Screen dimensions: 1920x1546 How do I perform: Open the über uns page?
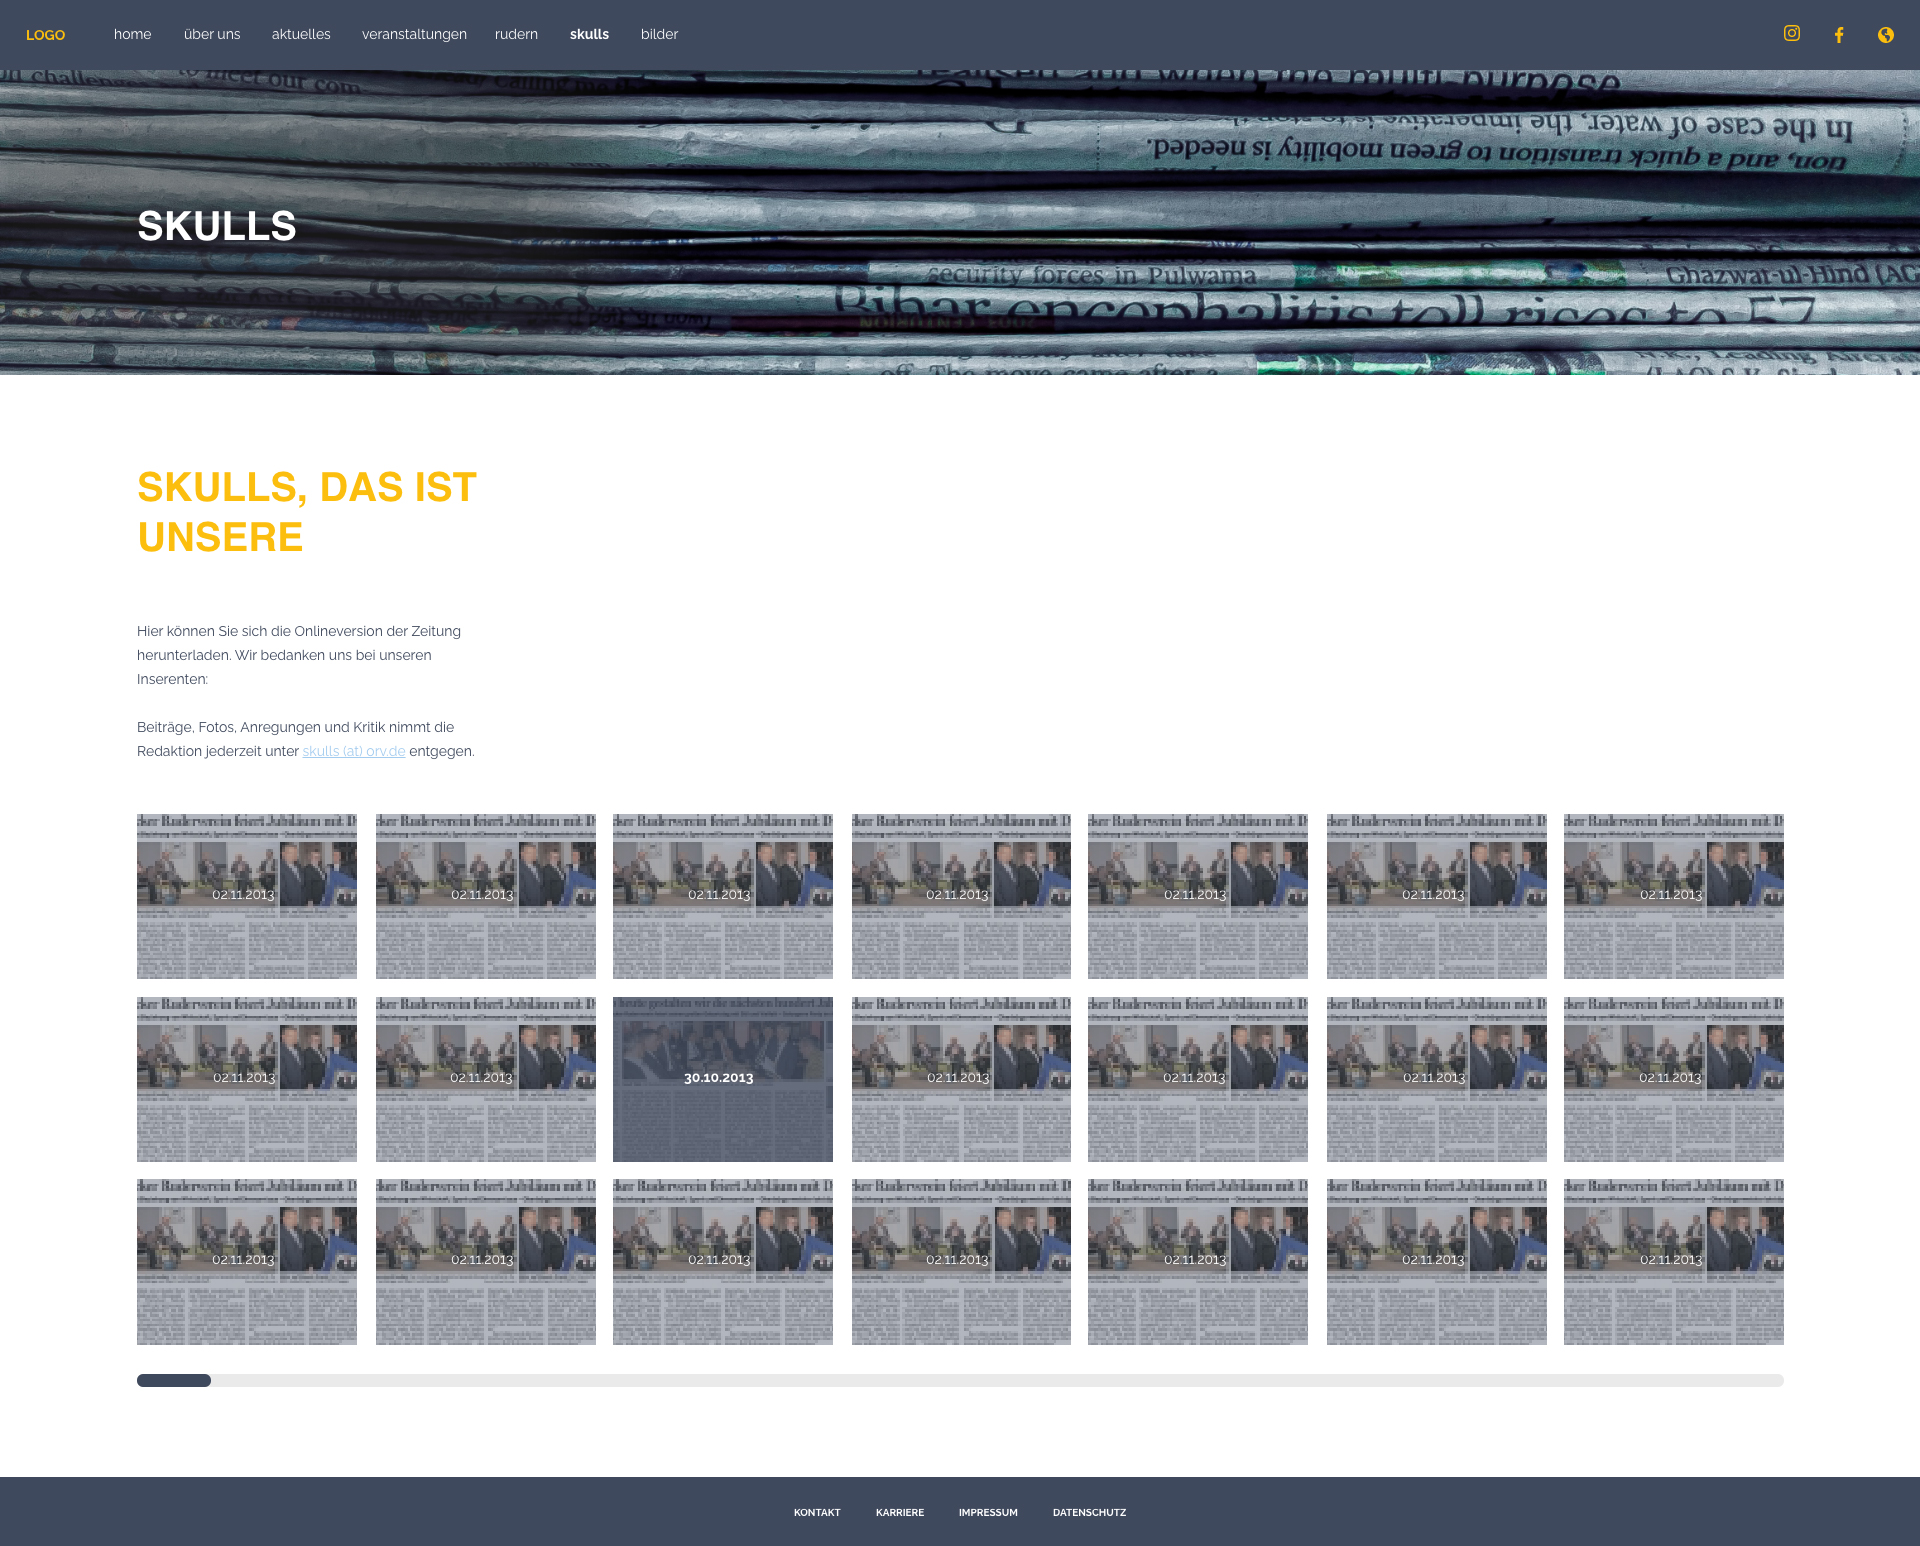pos(212,34)
